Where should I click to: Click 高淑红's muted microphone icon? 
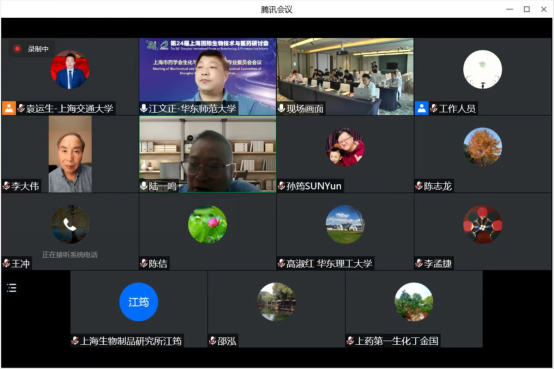coord(281,263)
